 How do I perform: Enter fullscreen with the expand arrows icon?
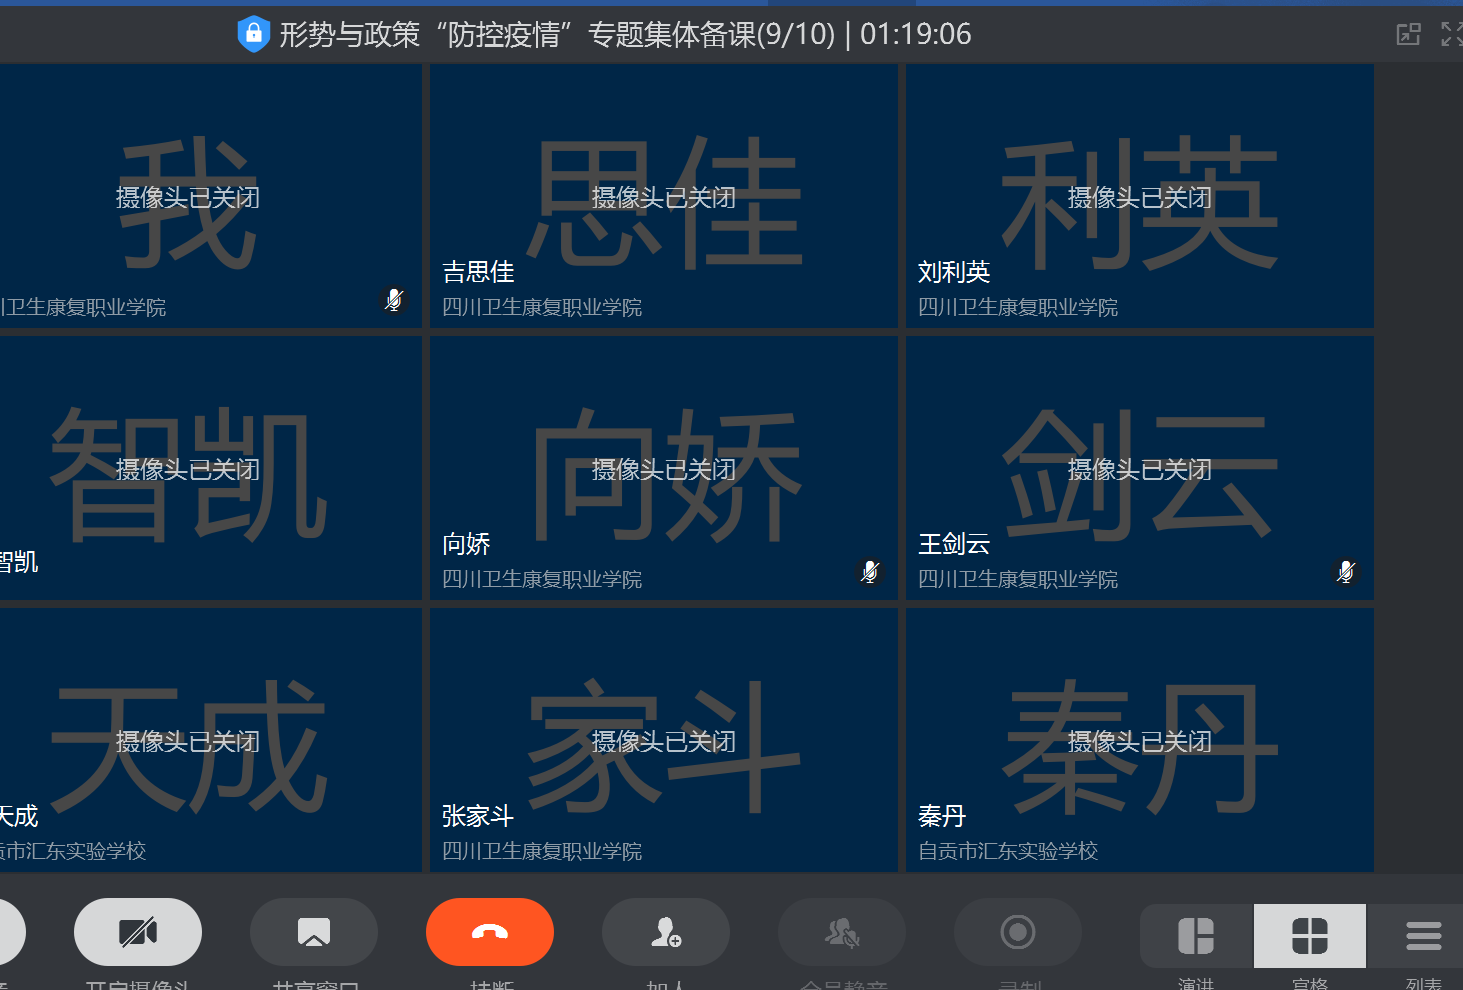point(1451,34)
